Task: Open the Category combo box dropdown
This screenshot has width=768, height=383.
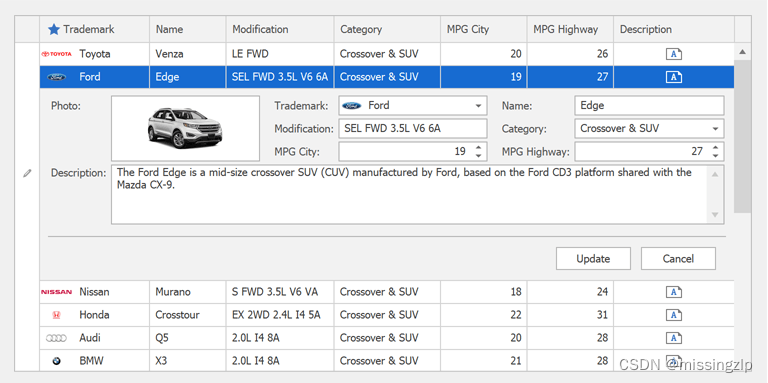Action: (x=716, y=129)
